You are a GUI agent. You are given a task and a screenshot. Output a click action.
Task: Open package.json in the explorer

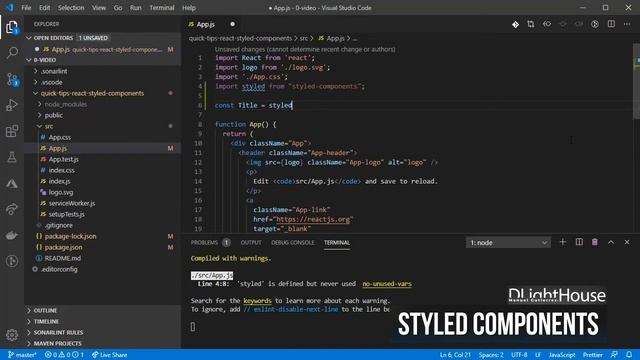[x=63, y=247]
